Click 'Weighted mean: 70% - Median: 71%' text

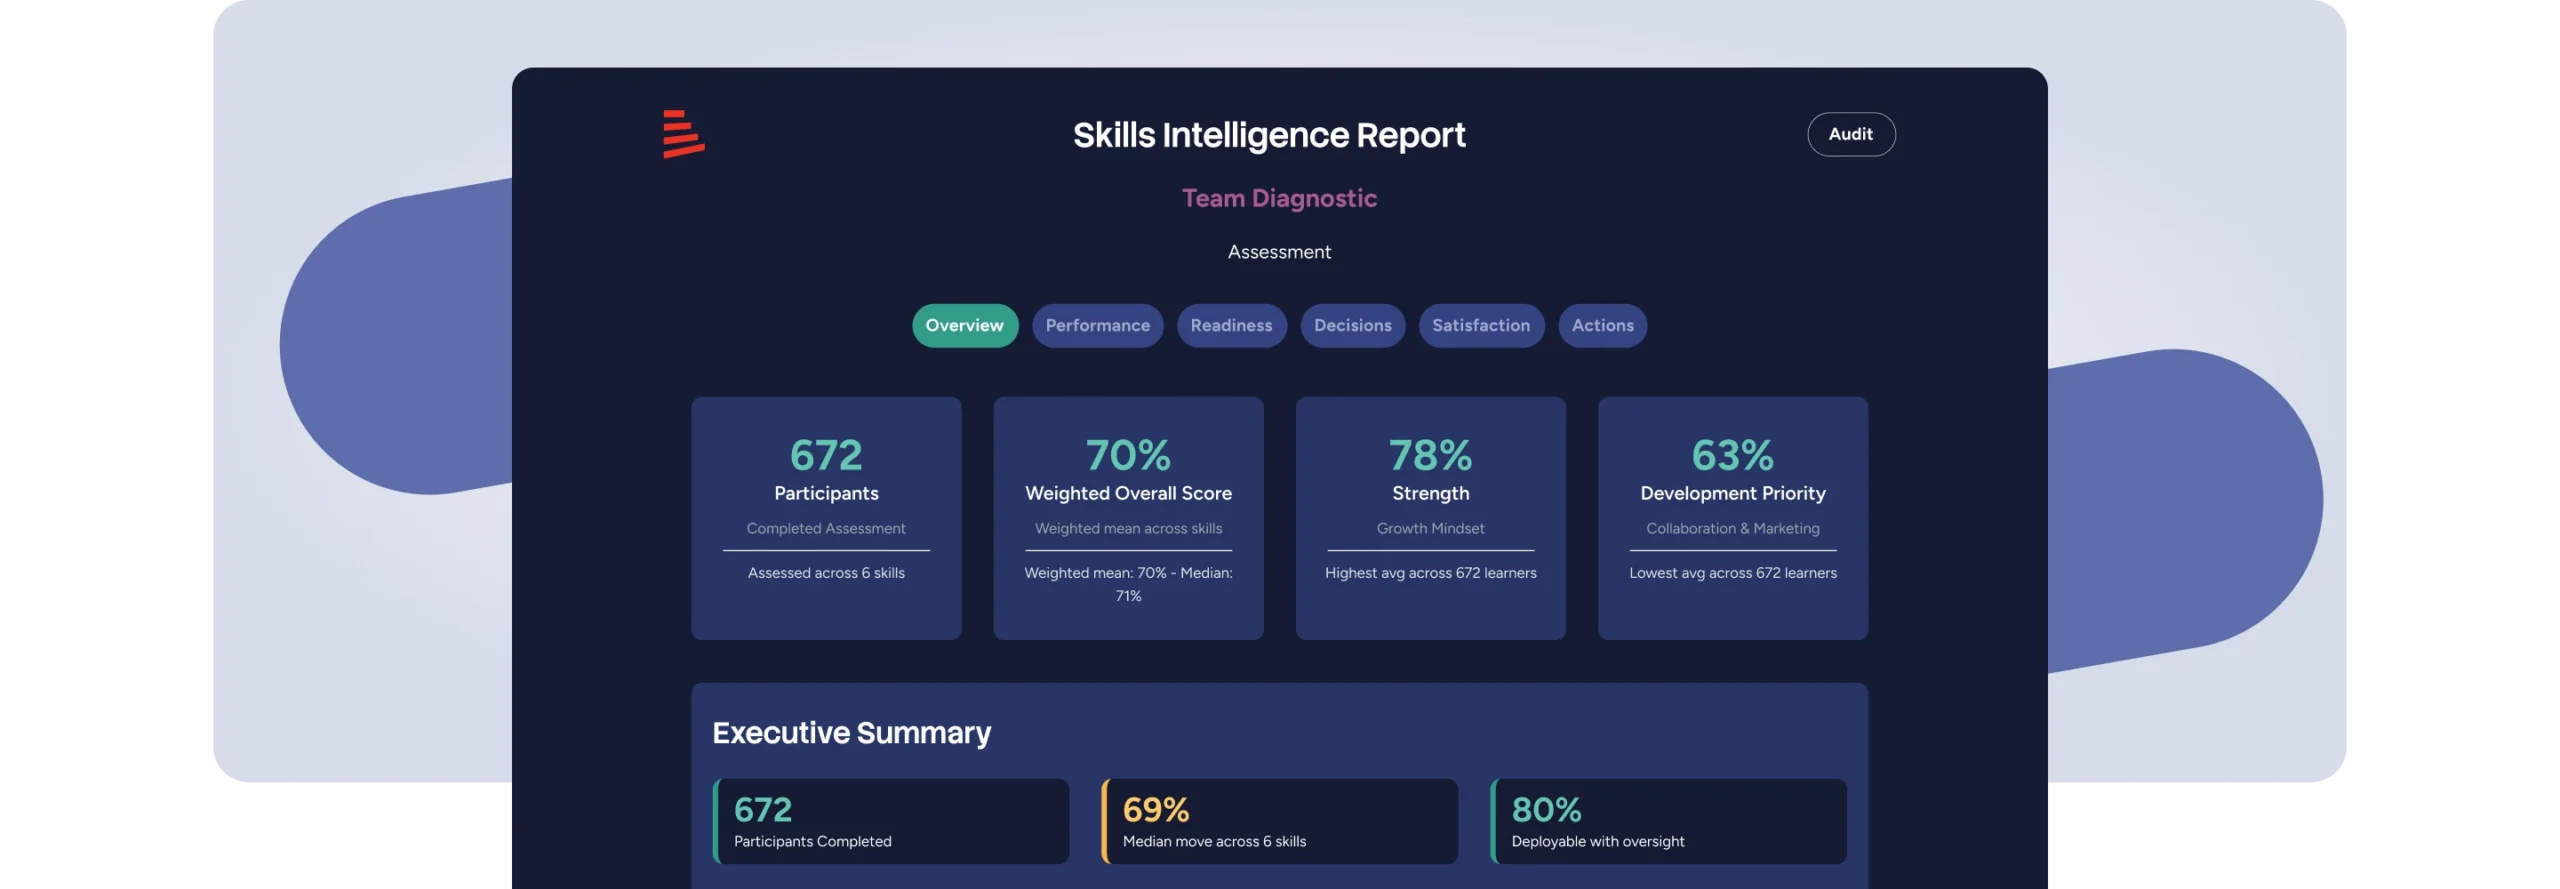click(x=1128, y=584)
